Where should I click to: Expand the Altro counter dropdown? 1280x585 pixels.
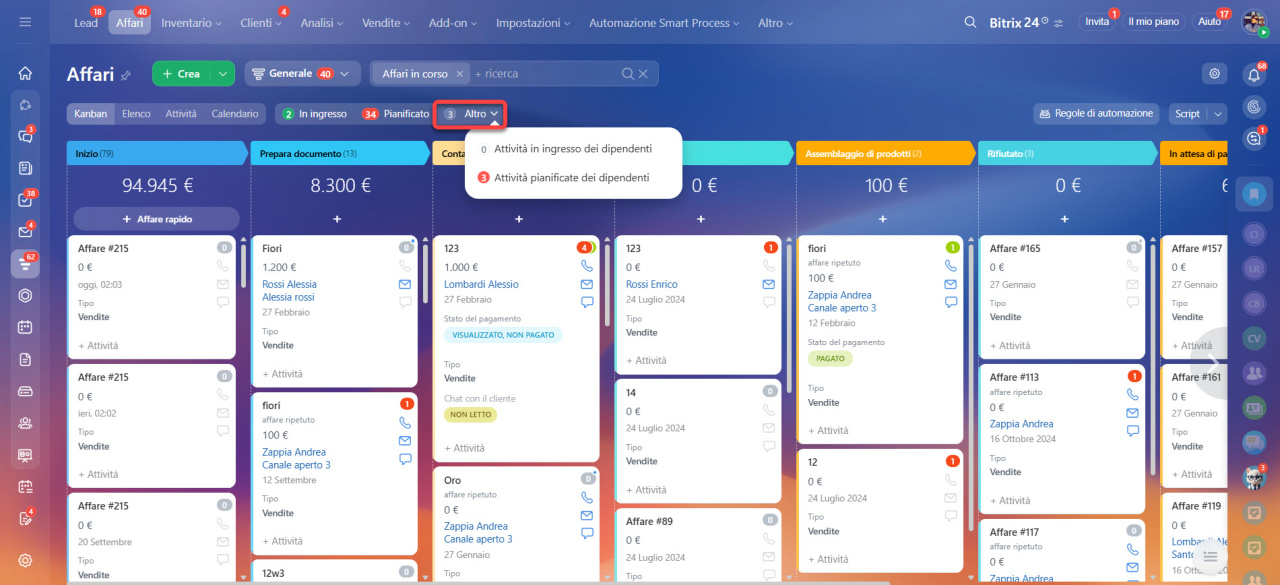coord(470,114)
